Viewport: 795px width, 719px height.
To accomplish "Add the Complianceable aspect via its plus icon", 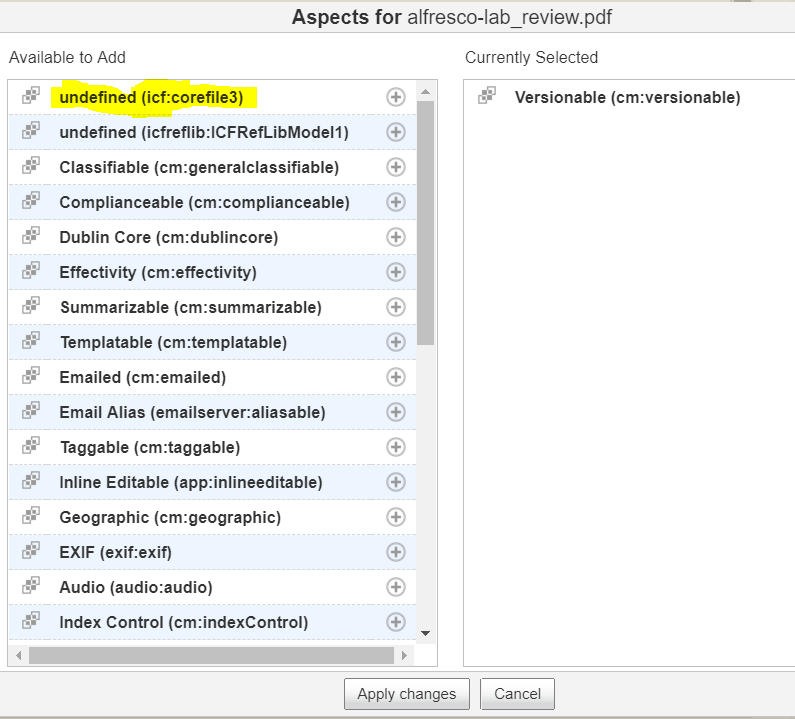I will (x=395, y=202).
